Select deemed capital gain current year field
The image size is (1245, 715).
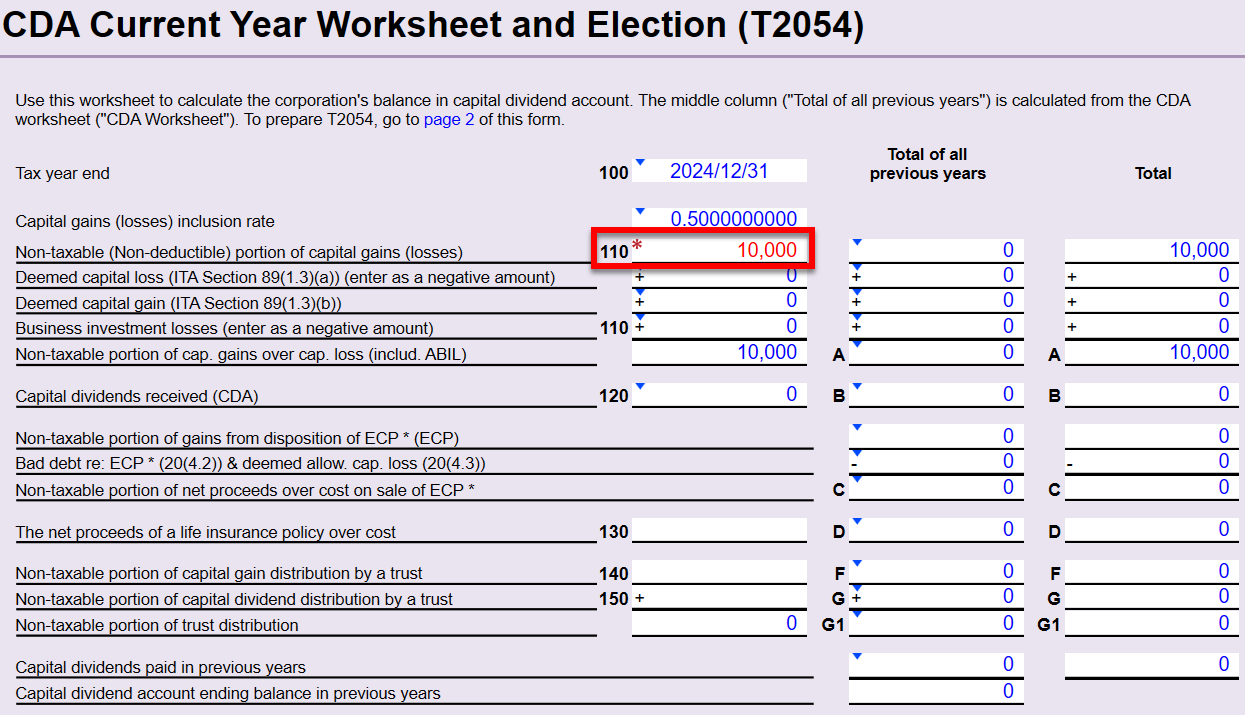pos(719,300)
